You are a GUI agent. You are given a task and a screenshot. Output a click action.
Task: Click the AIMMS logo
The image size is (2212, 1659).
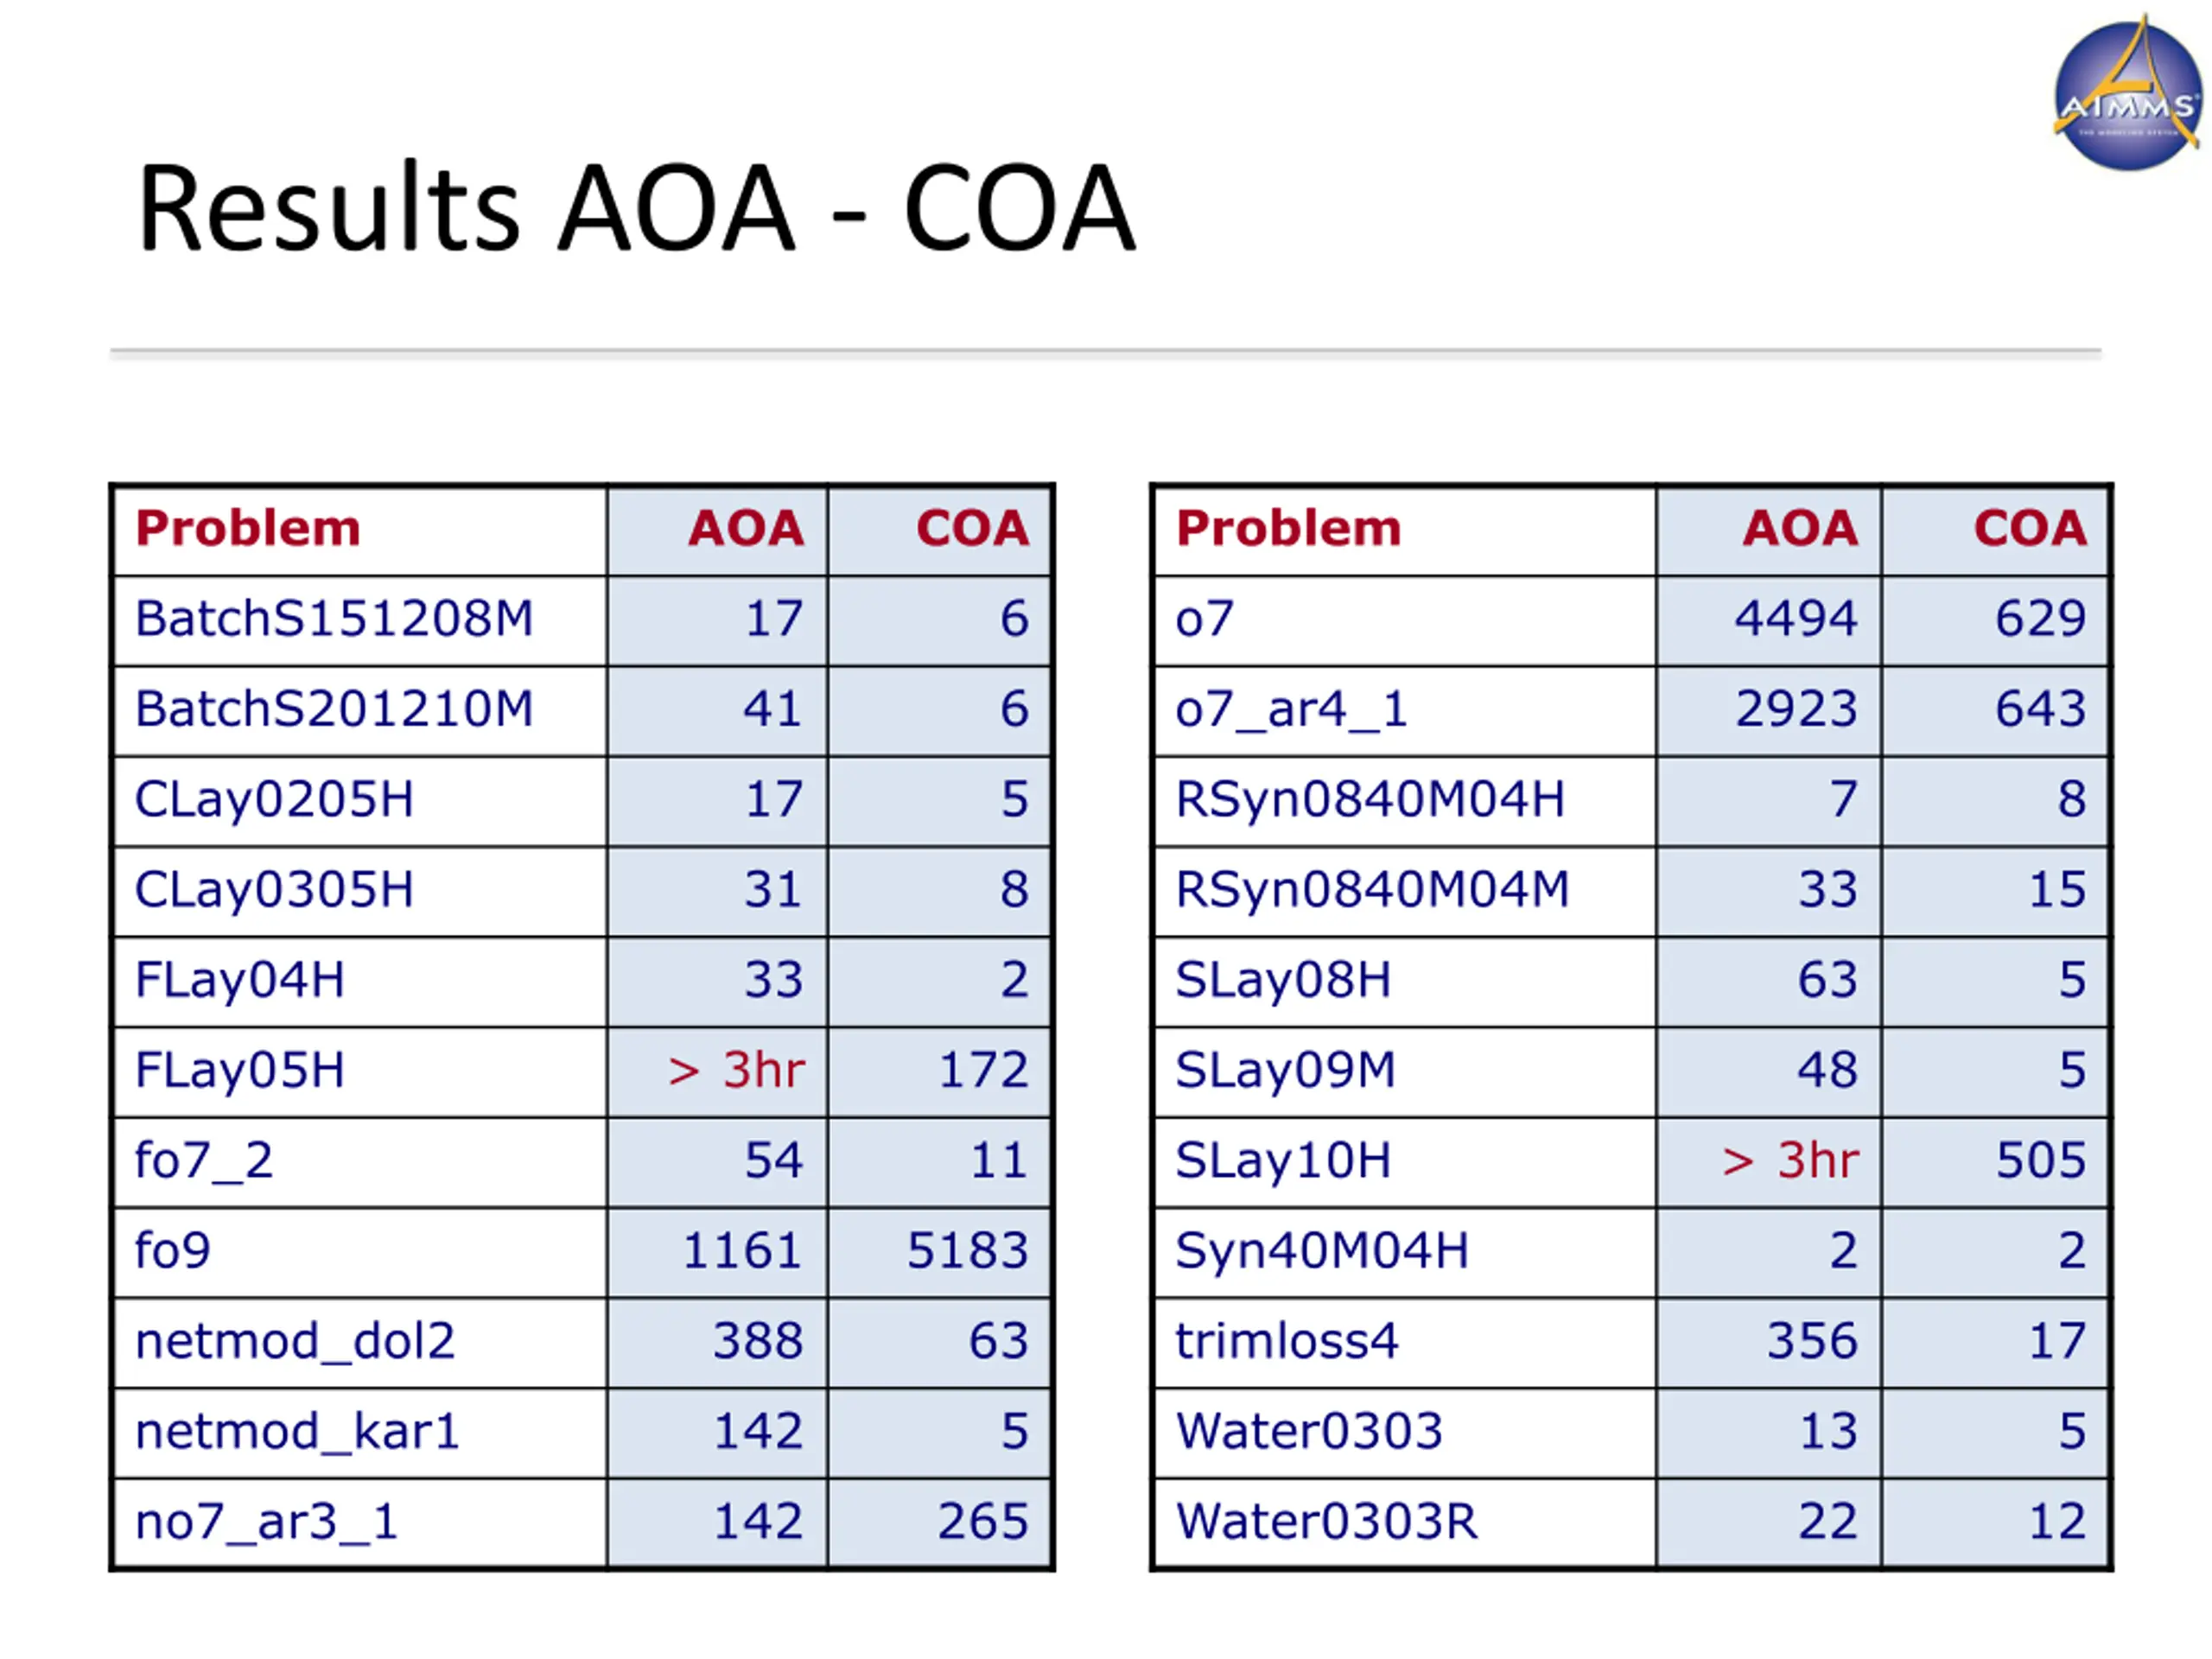coord(2126,97)
